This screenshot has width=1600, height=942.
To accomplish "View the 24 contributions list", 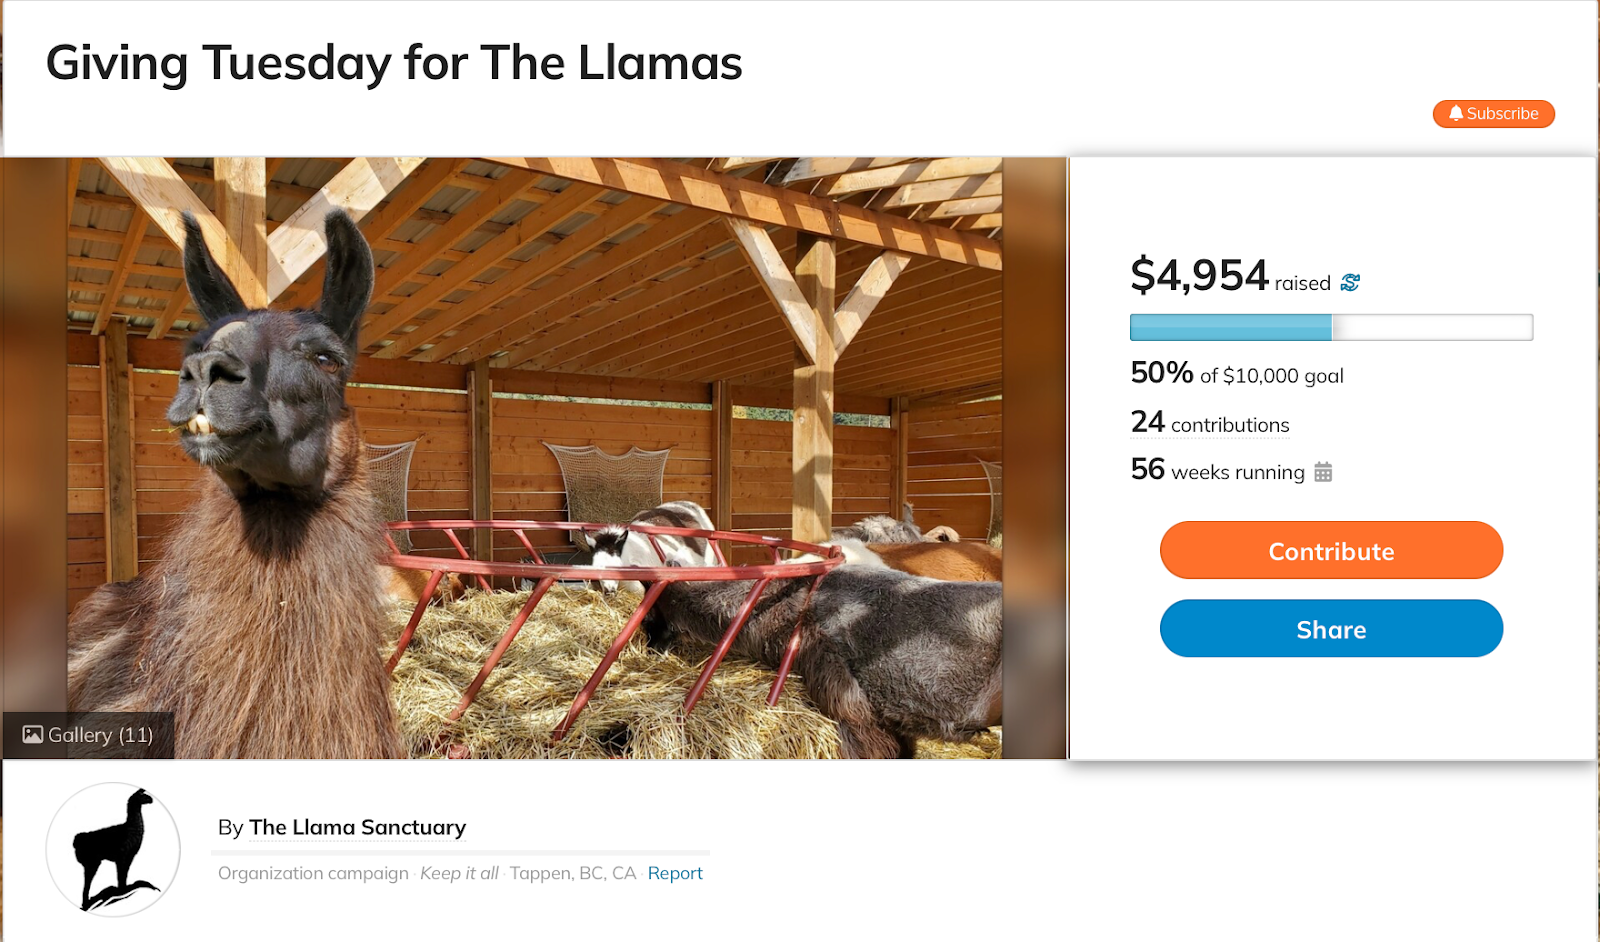I will coord(1210,424).
